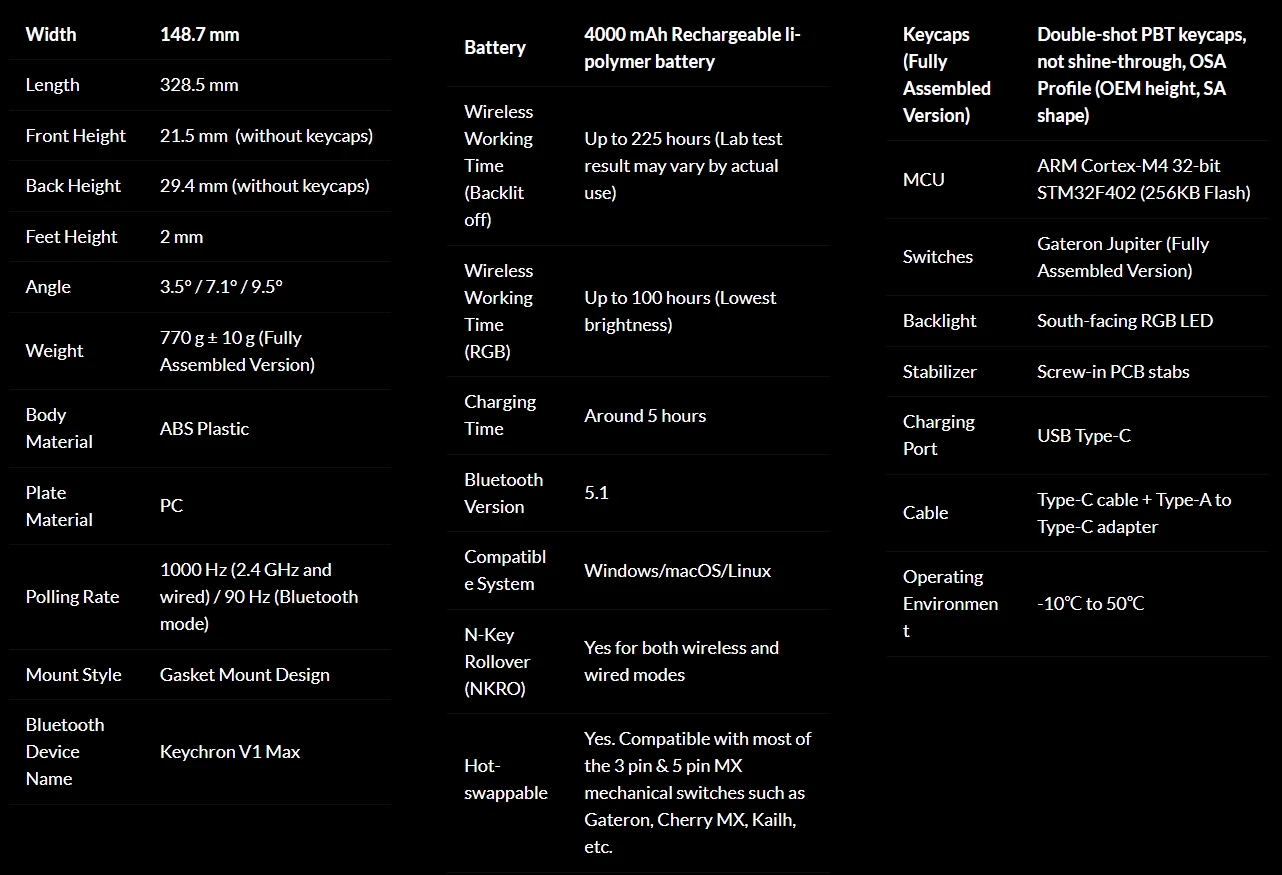Click the Gasket Mount Design text
Screen dimensions: 1282x875
[244, 675]
